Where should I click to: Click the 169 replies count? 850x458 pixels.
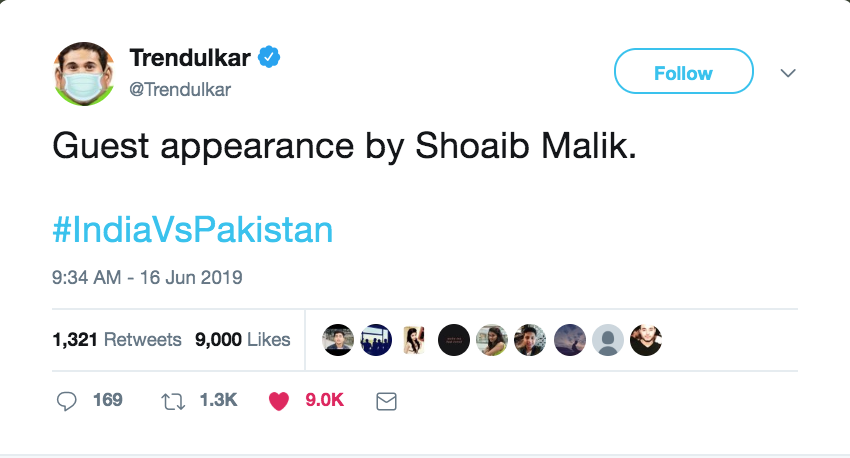(x=107, y=400)
